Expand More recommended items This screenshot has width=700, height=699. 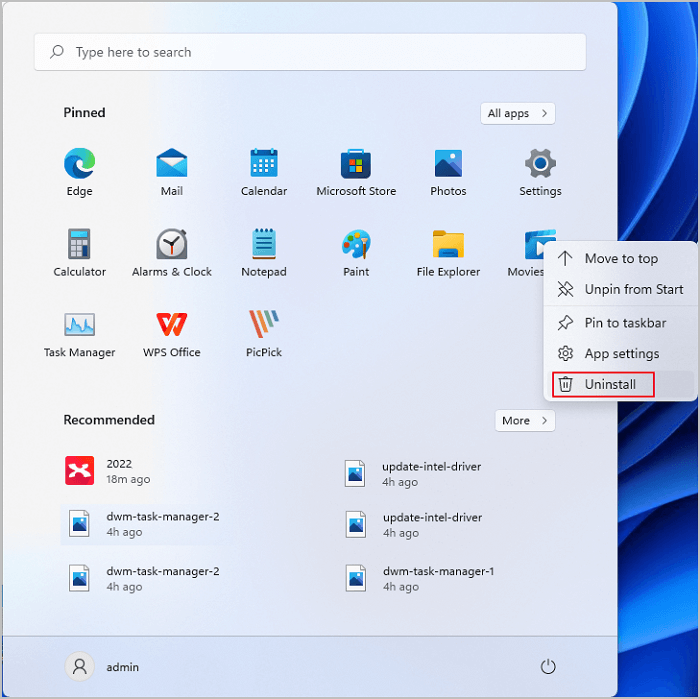525,420
